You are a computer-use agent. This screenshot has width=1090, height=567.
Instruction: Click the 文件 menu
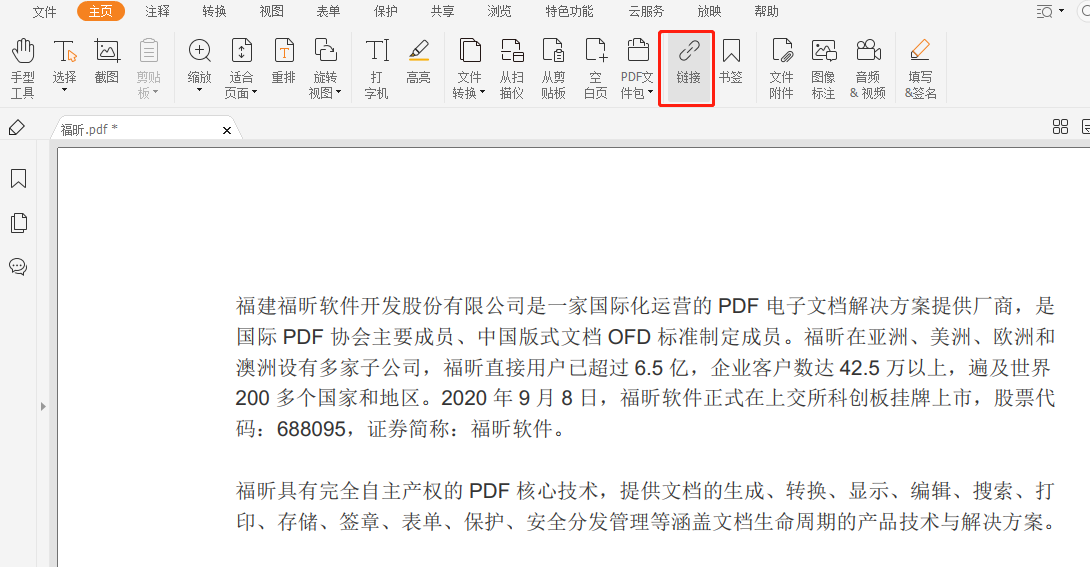[x=44, y=12]
